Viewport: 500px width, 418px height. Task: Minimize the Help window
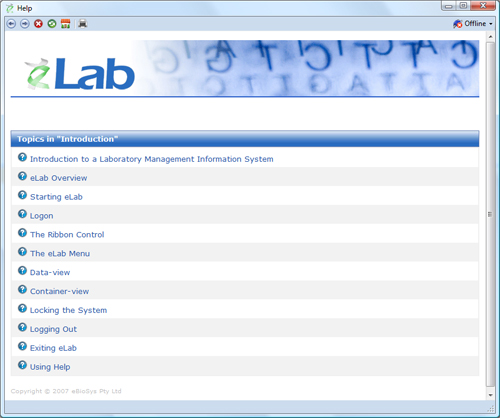449,6
